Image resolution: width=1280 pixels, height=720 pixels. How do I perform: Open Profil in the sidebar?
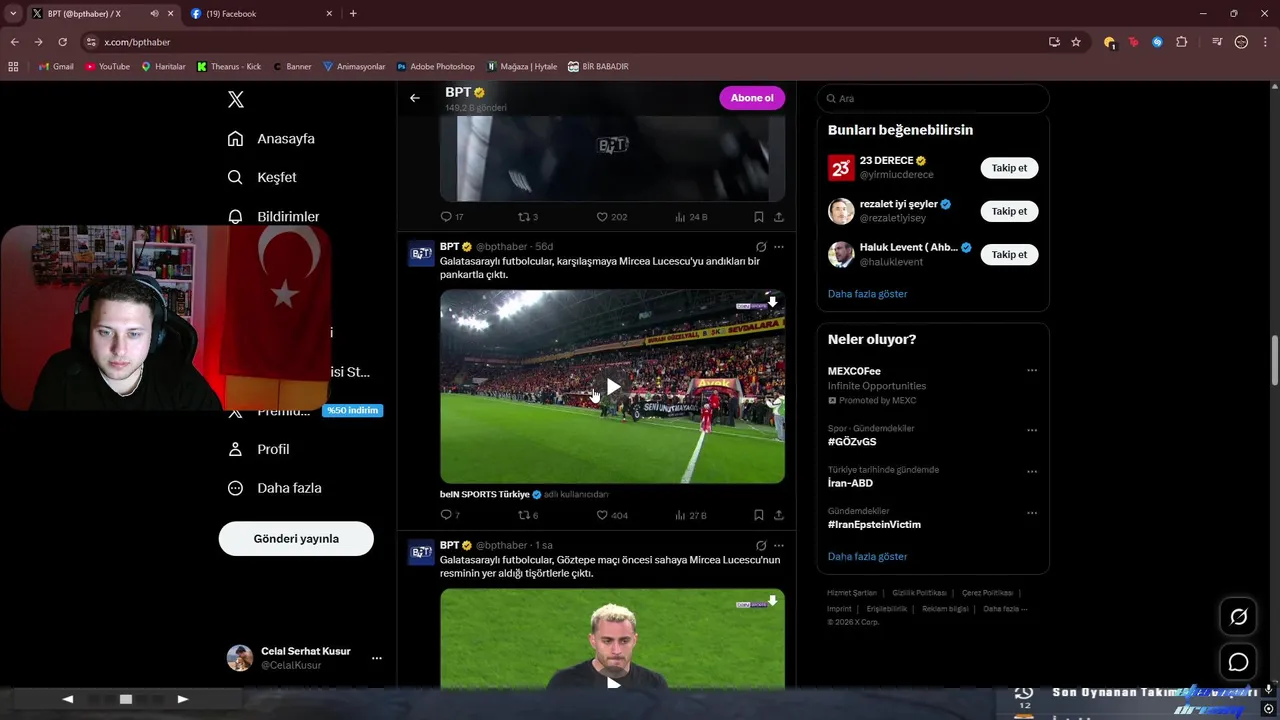point(258,449)
